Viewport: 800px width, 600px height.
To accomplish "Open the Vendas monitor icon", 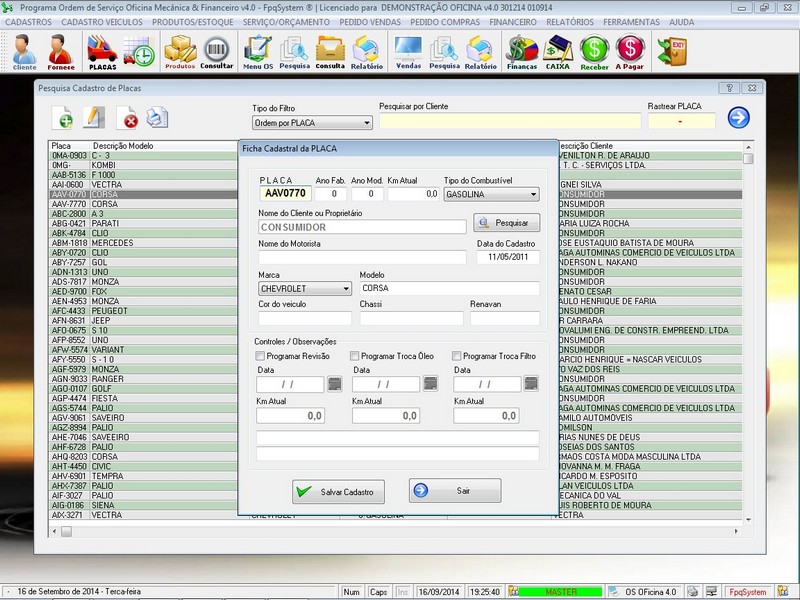I will pyautogui.click(x=408, y=52).
